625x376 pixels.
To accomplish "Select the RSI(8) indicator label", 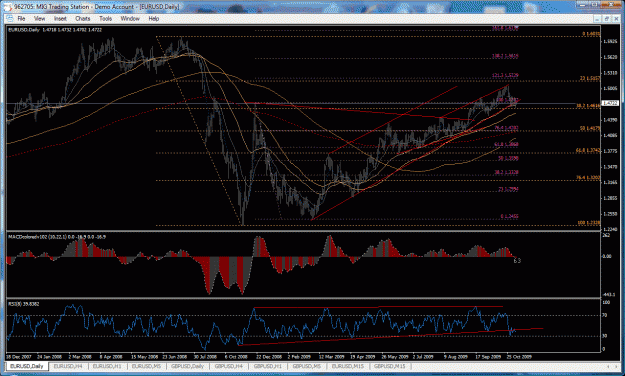I will coord(24,304).
